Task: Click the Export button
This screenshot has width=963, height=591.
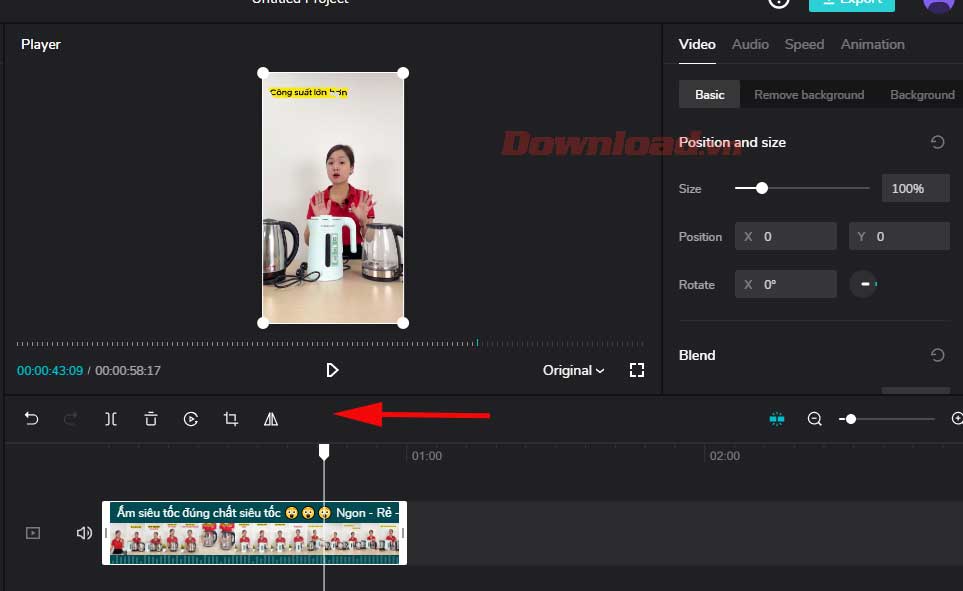Action: tap(852, 4)
